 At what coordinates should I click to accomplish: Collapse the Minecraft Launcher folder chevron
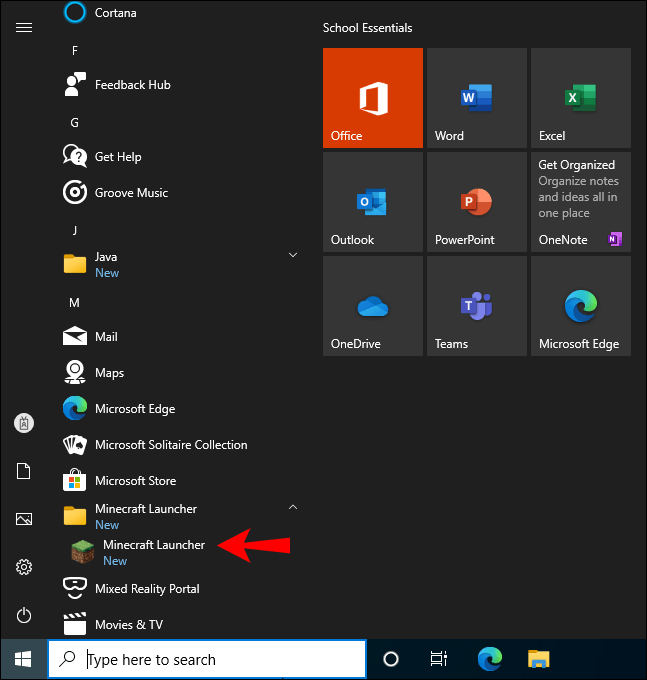pos(293,507)
